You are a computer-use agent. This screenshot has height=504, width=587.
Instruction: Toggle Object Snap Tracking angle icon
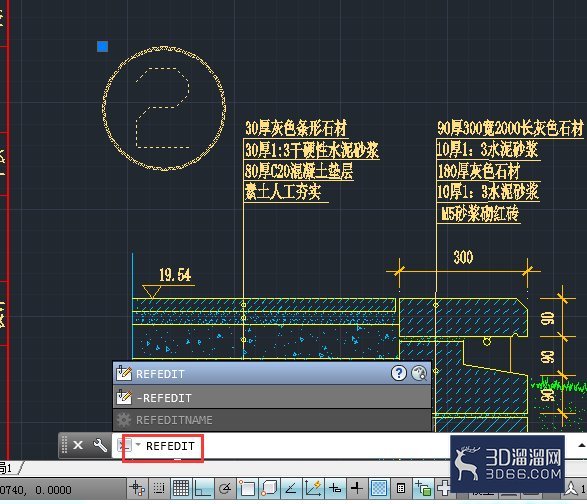pyautogui.click(x=291, y=488)
